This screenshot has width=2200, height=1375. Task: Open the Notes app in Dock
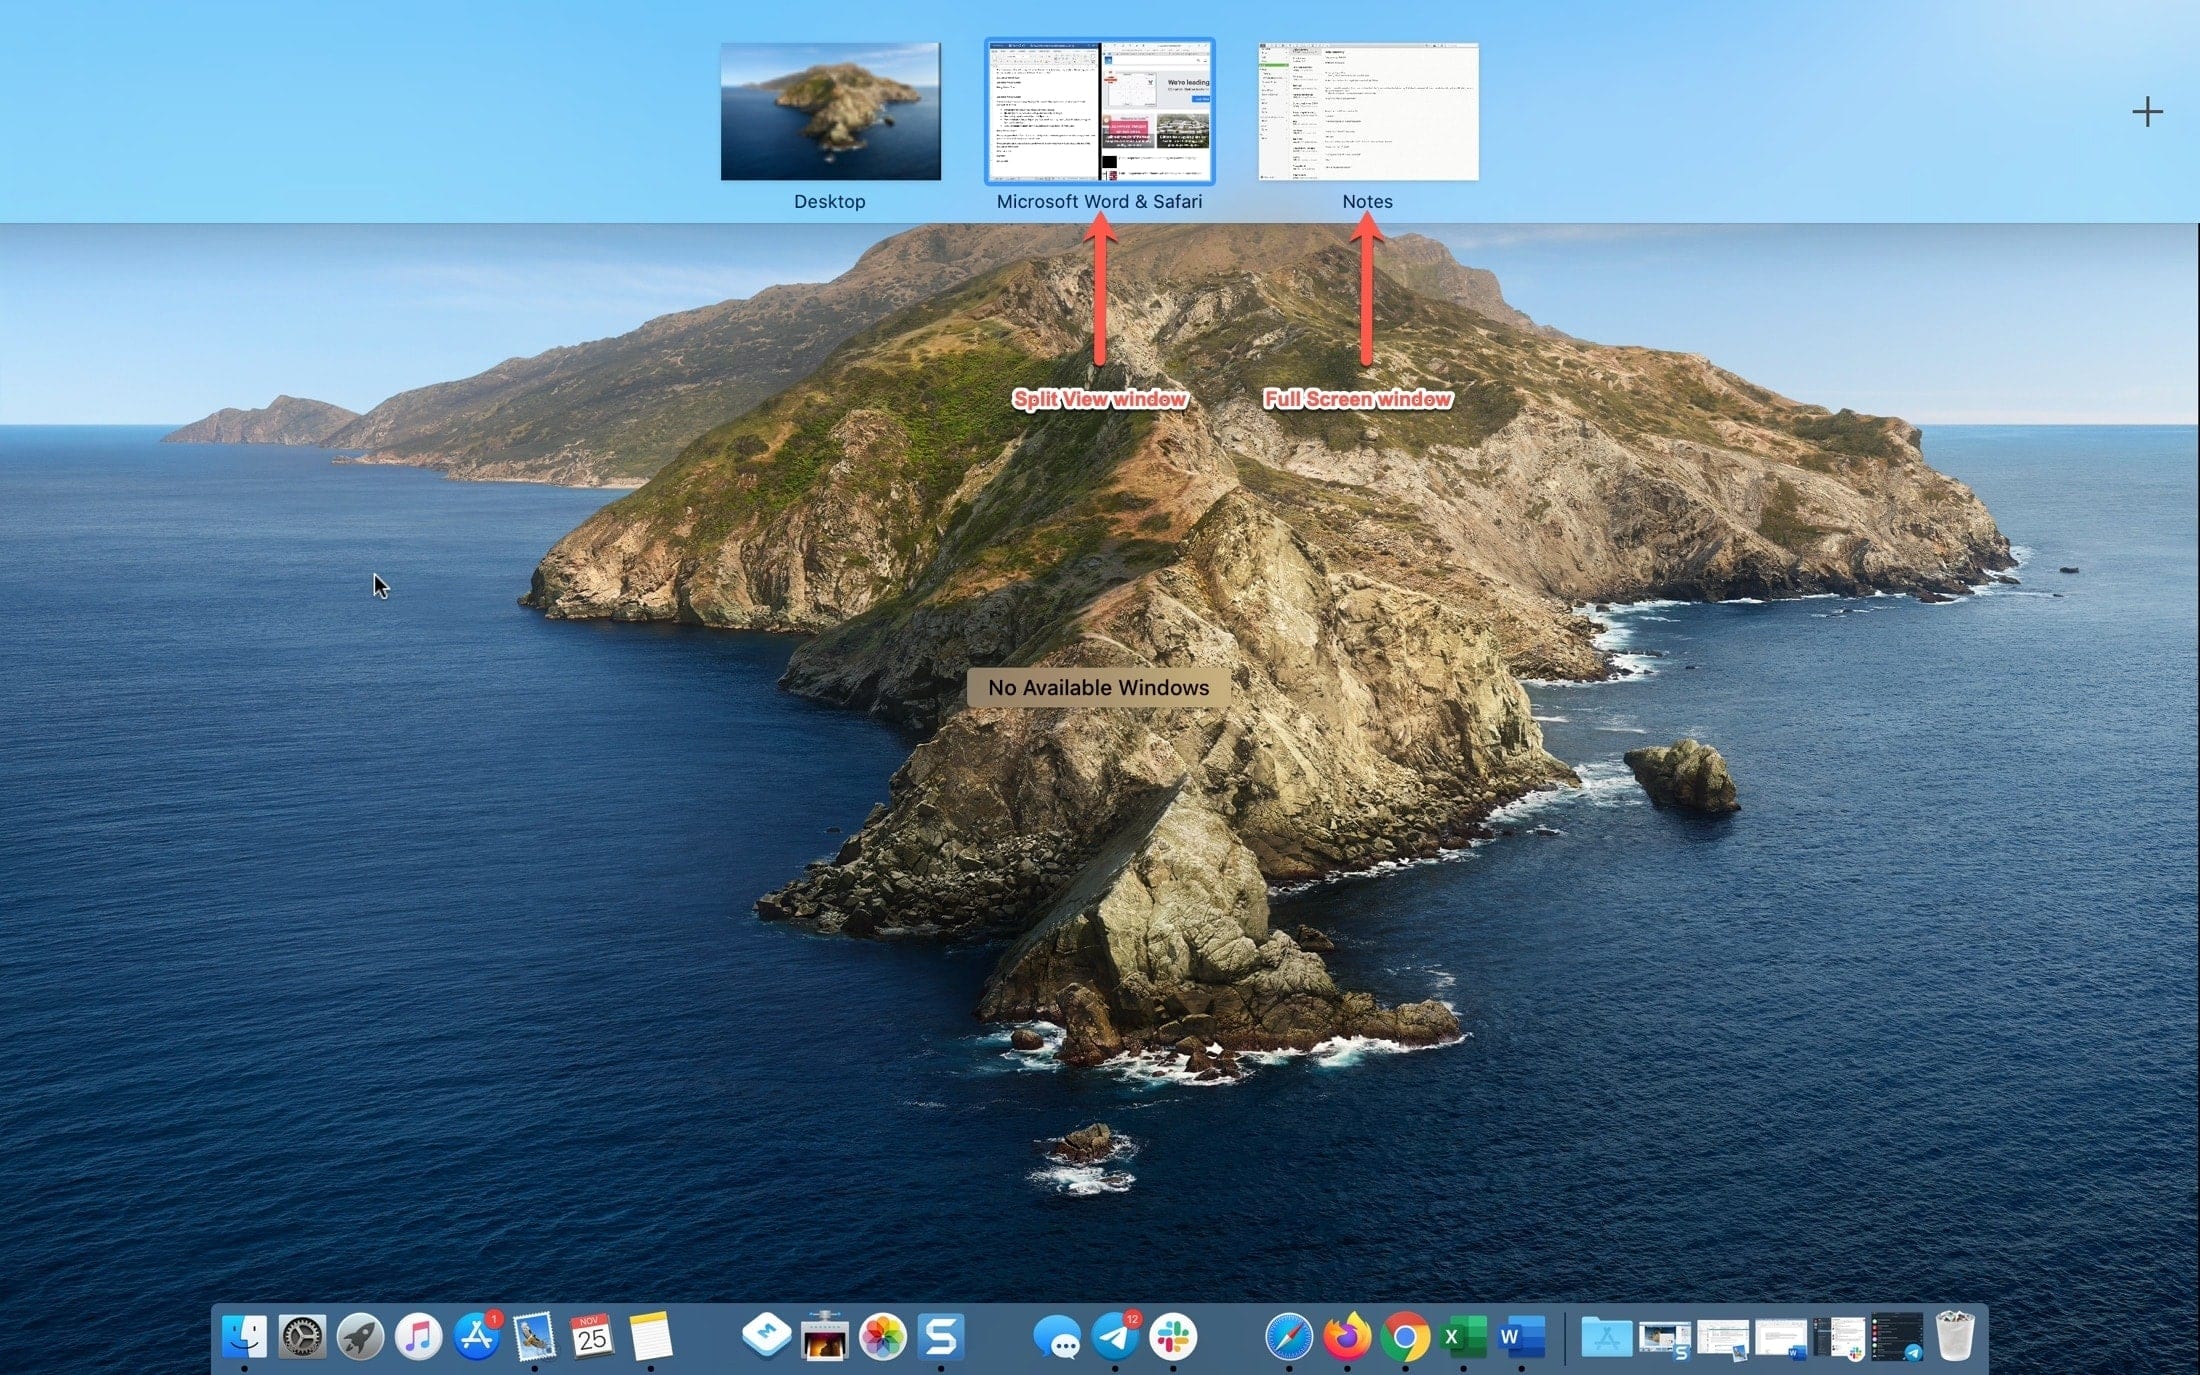click(650, 1336)
